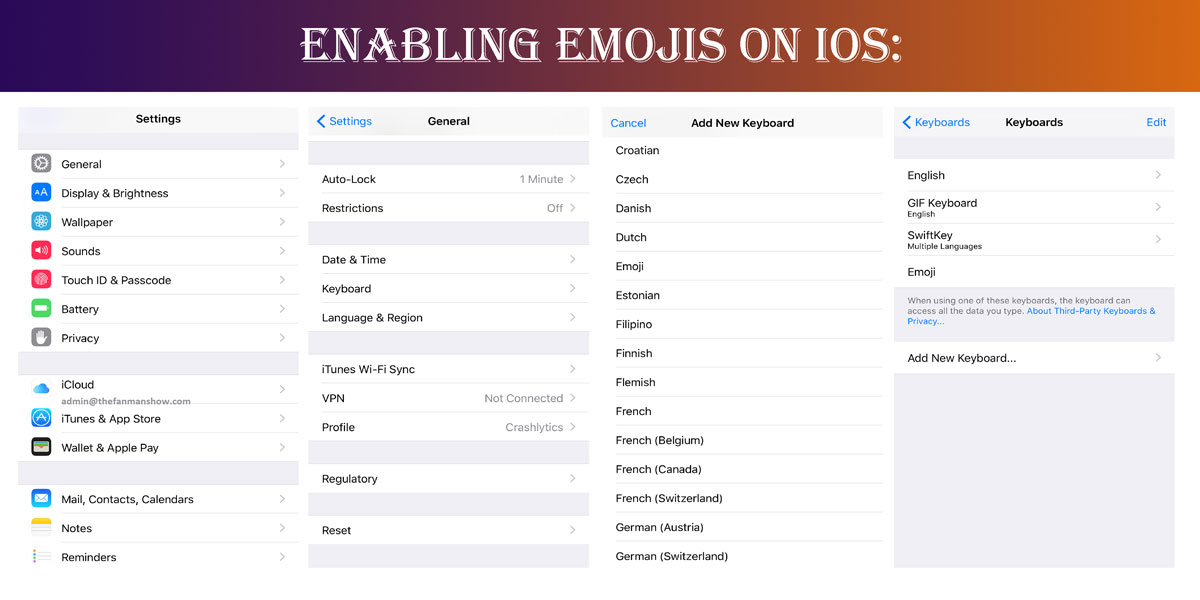Viewport: 1200px width, 600px height.
Task: Tap the yellow Notes icon
Action: (41, 527)
